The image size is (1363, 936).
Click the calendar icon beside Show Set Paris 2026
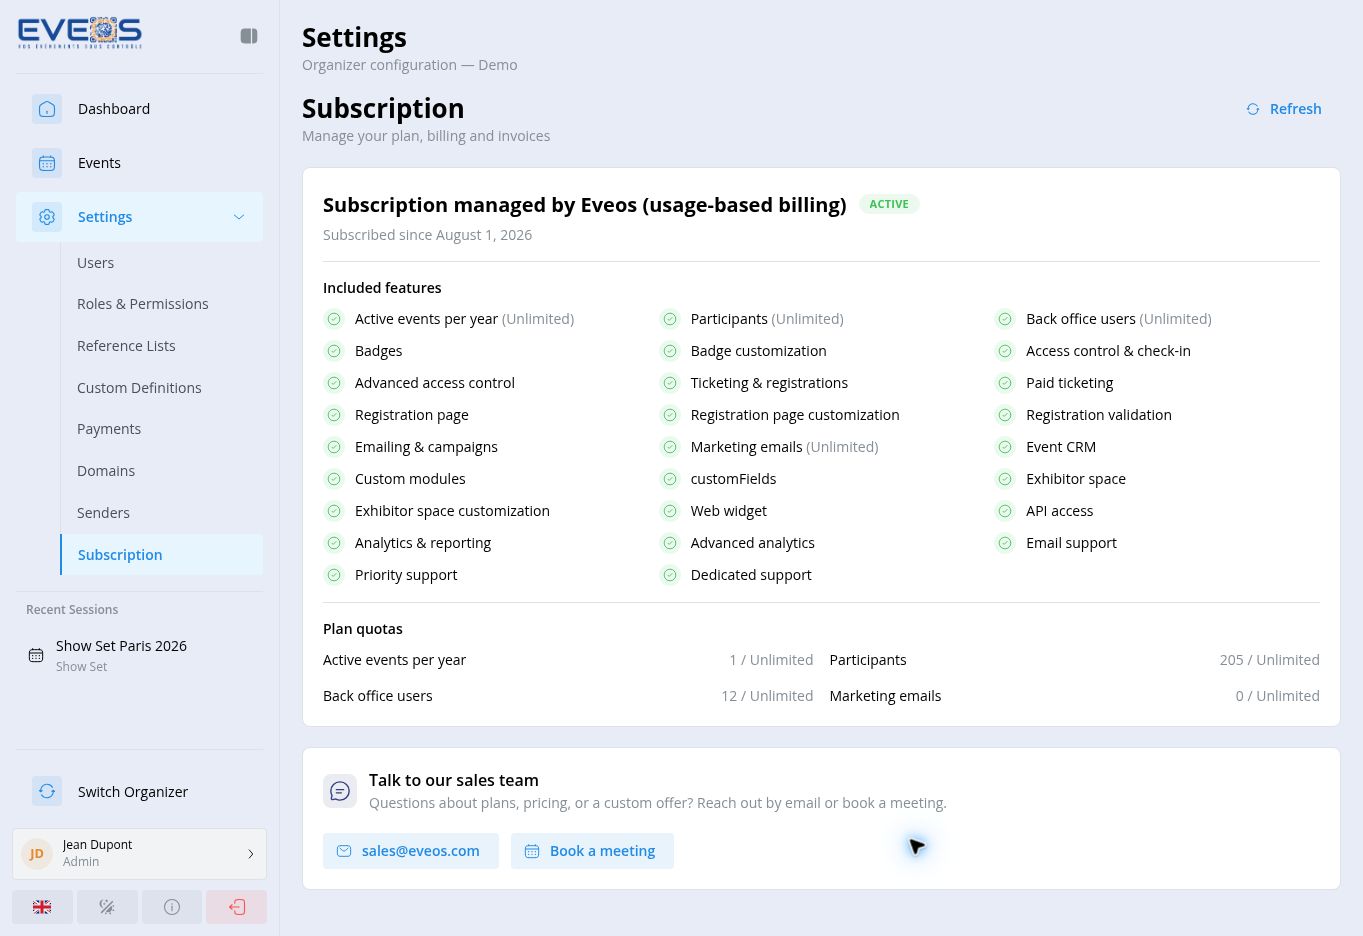[x=36, y=655]
